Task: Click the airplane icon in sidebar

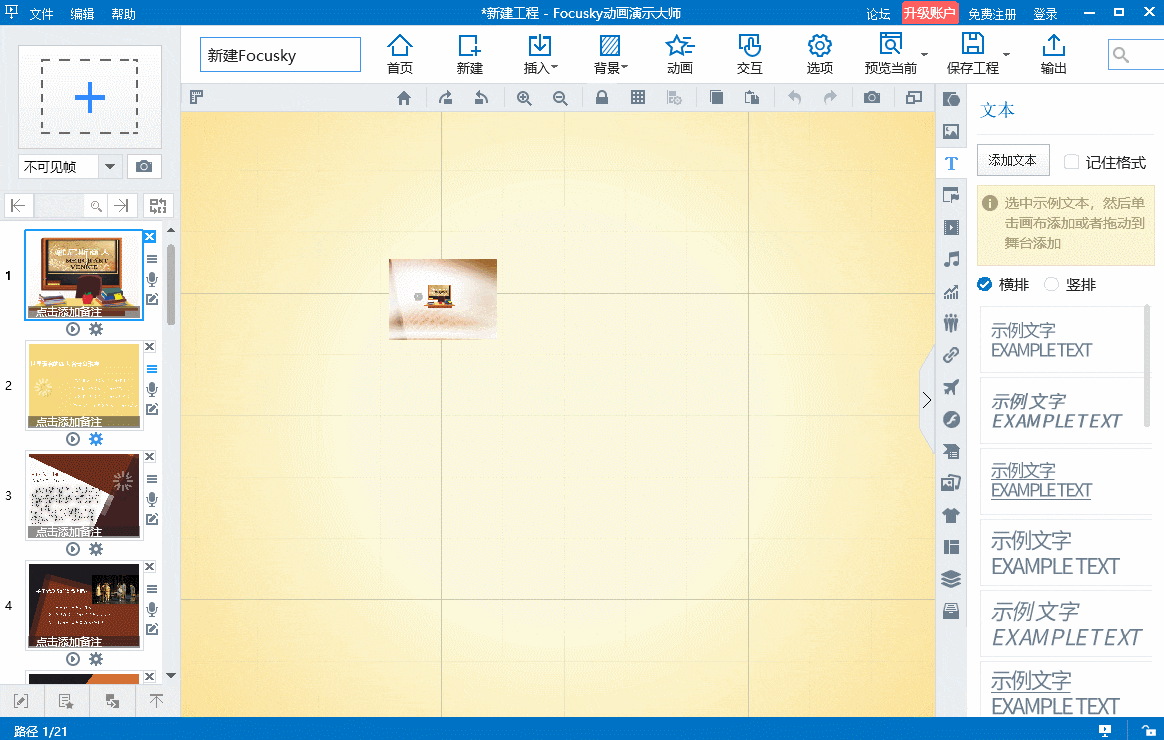Action: tap(951, 388)
